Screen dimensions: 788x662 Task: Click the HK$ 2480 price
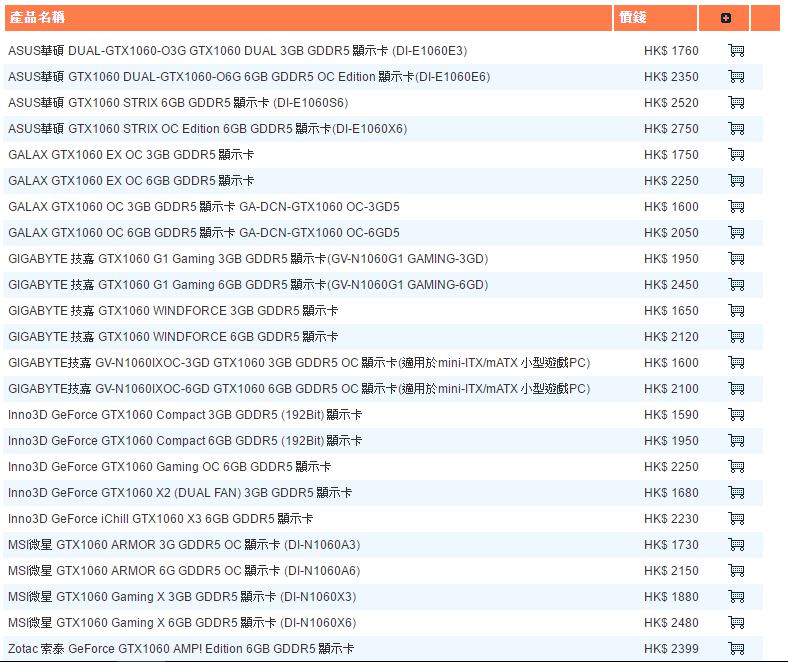click(x=671, y=623)
